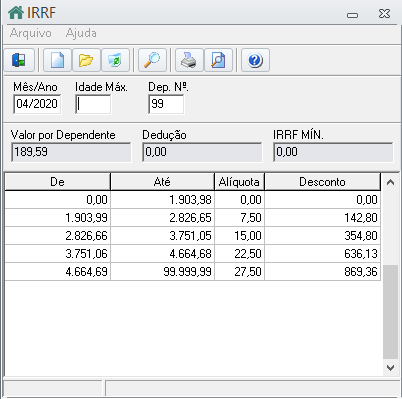Click the scroll up arrow of table
402x399 pixels.
click(x=390, y=182)
